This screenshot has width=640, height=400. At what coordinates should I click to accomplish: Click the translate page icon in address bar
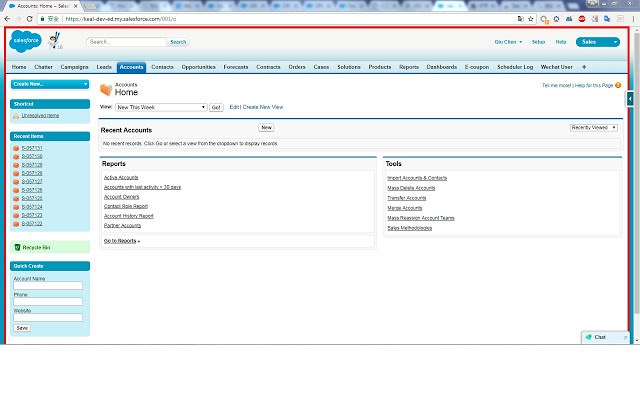(x=520, y=19)
